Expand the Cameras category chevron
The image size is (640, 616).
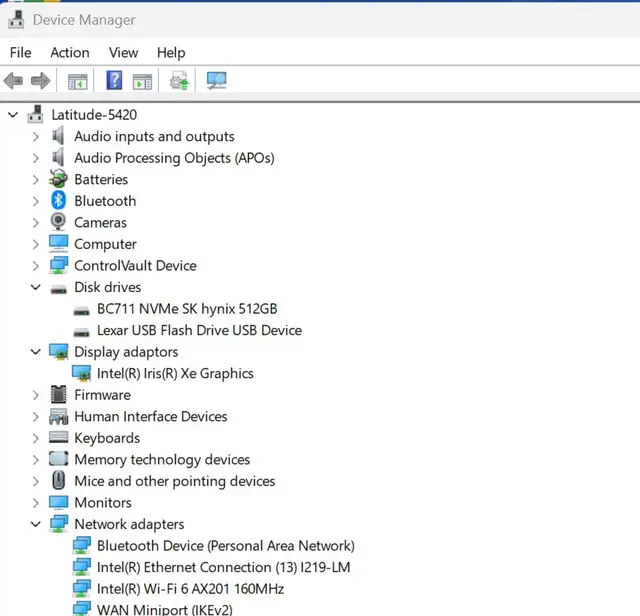point(36,222)
